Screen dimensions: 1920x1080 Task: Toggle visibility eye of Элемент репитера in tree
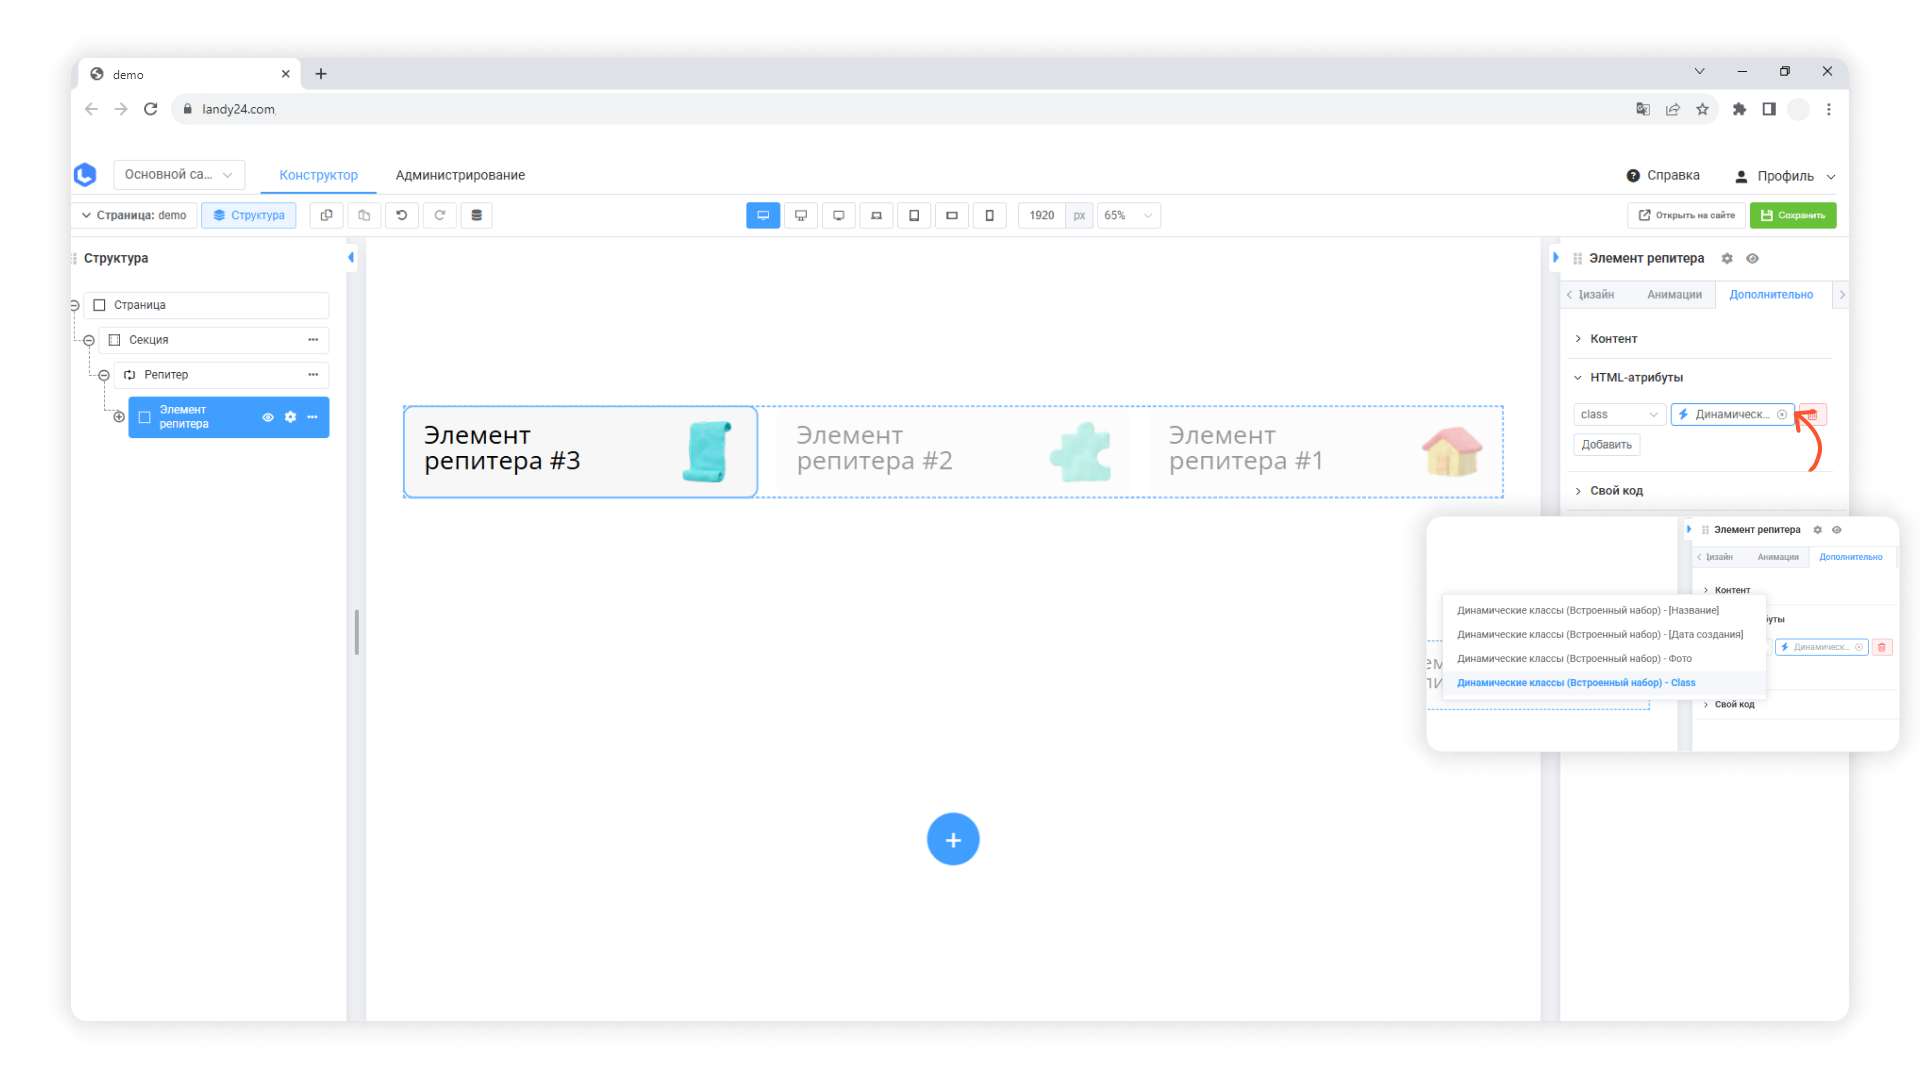point(267,417)
